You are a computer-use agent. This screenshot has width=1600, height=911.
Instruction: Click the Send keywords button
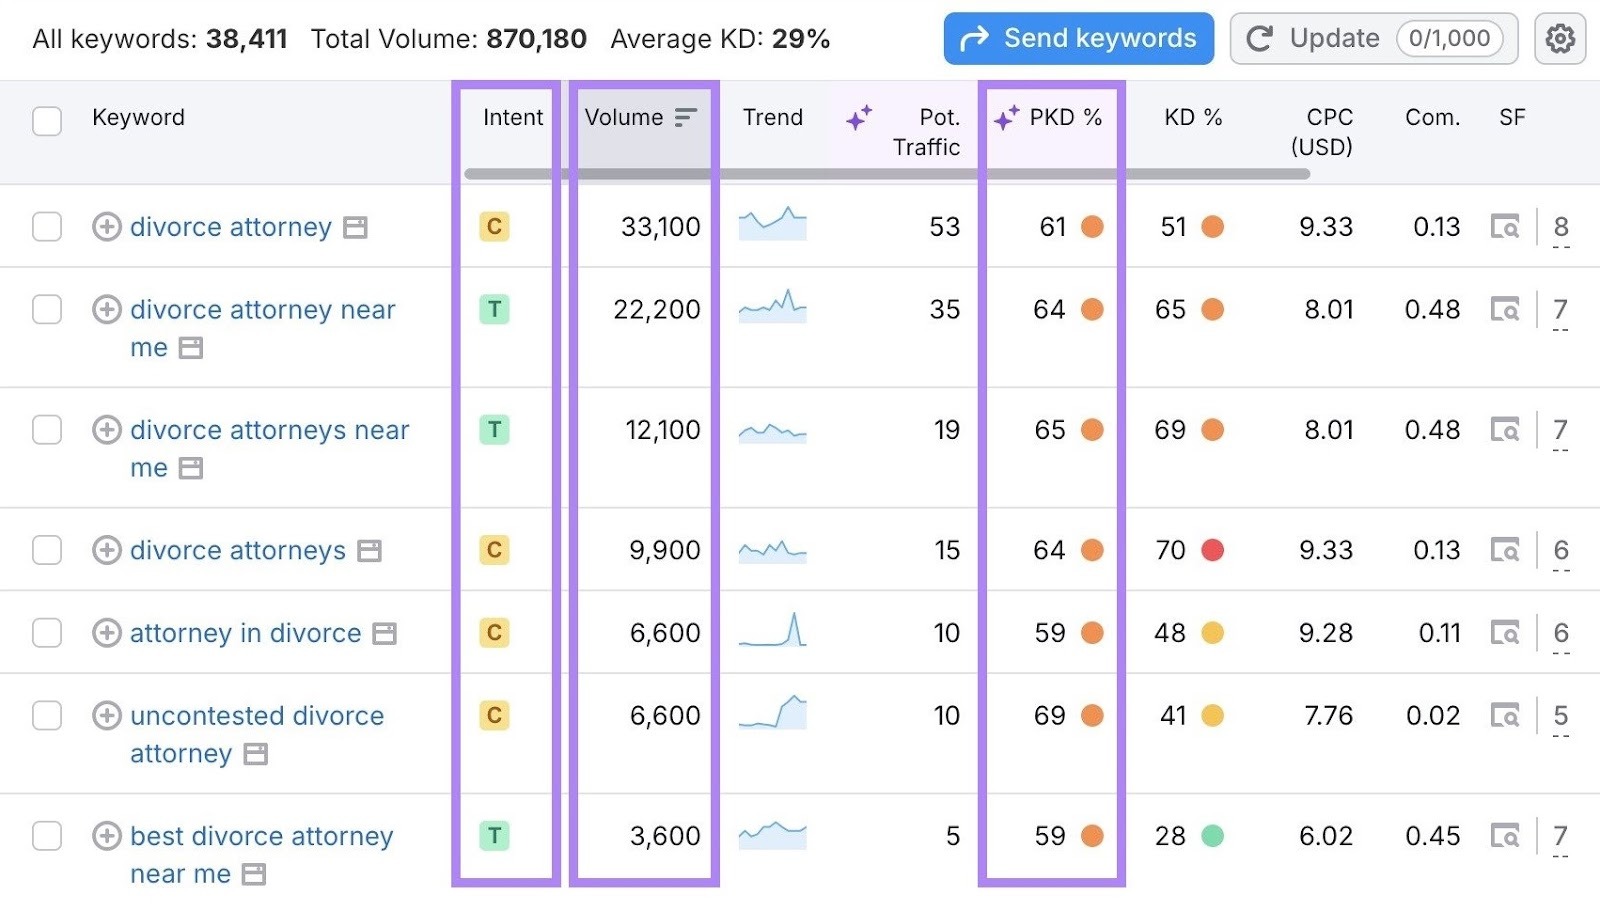click(x=1078, y=38)
